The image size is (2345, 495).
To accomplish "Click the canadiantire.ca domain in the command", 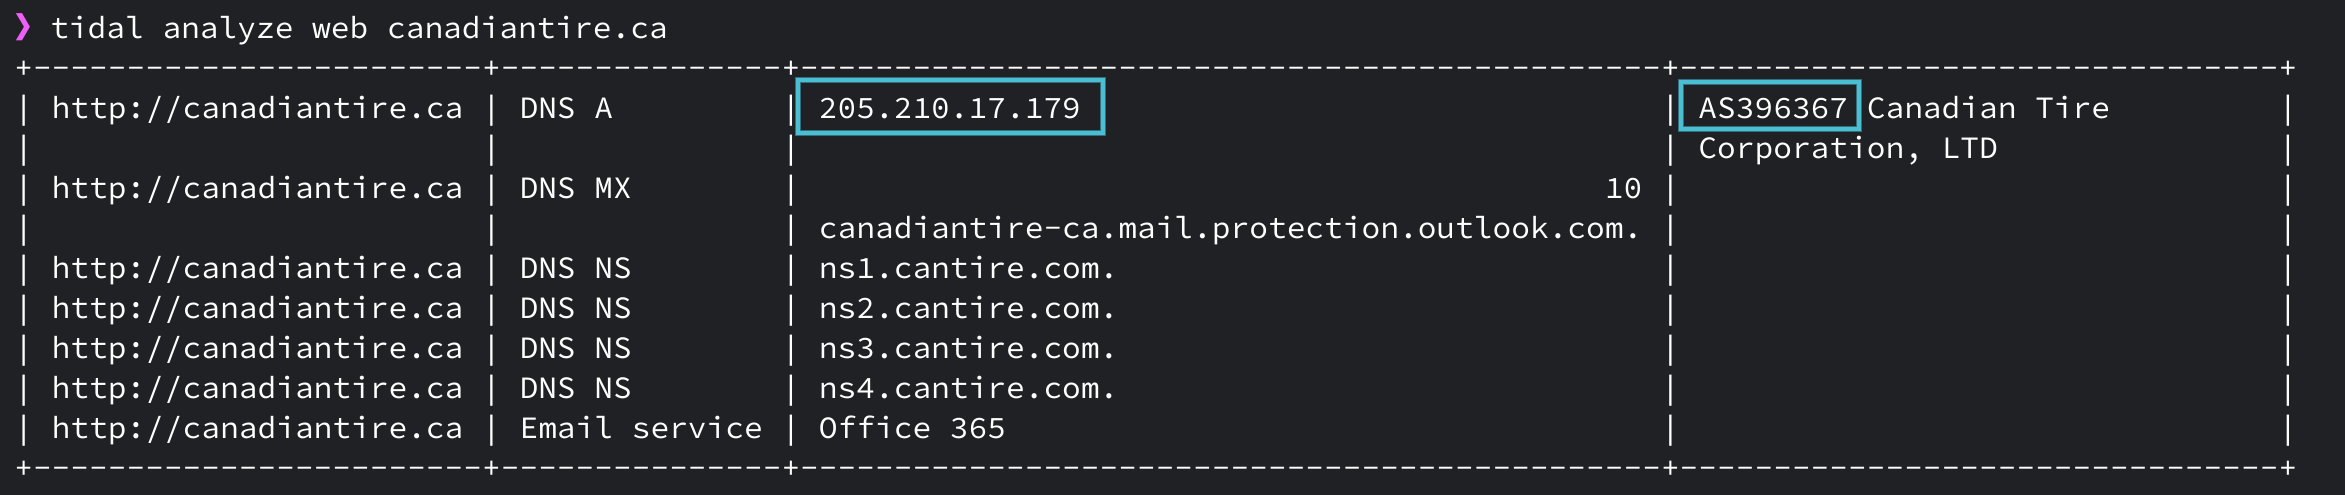I will [527, 28].
